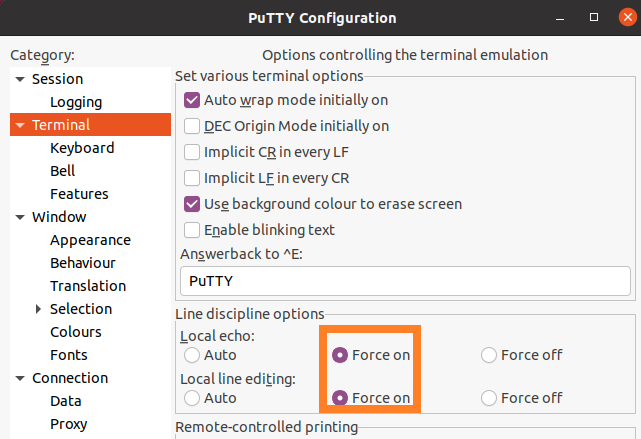Collapse the Session tree category
Screen dimensions: 641x439
pyautogui.click(x=20, y=79)
